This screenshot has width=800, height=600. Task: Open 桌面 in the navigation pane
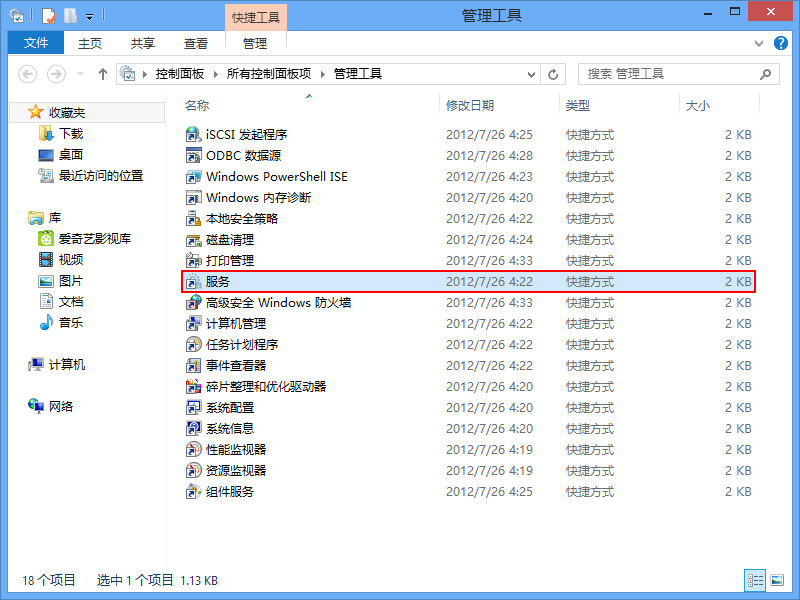point(70,155)
